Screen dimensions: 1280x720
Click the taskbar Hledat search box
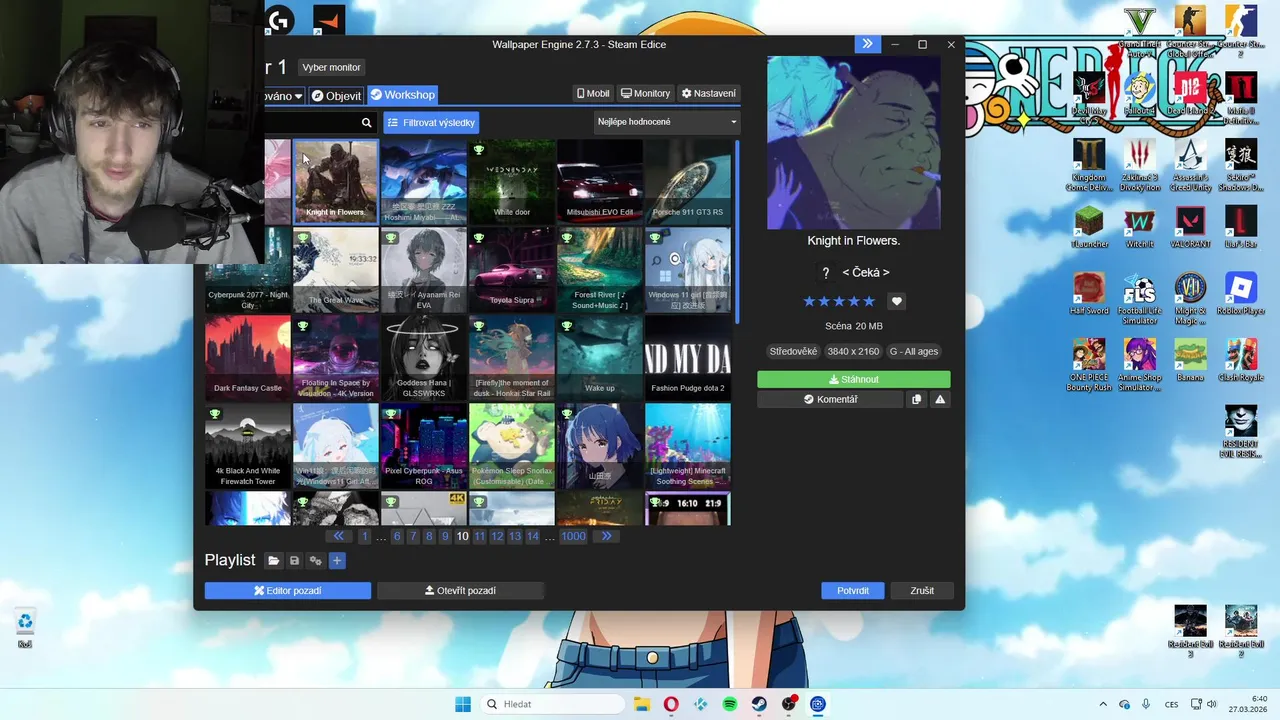coord(550,704)
